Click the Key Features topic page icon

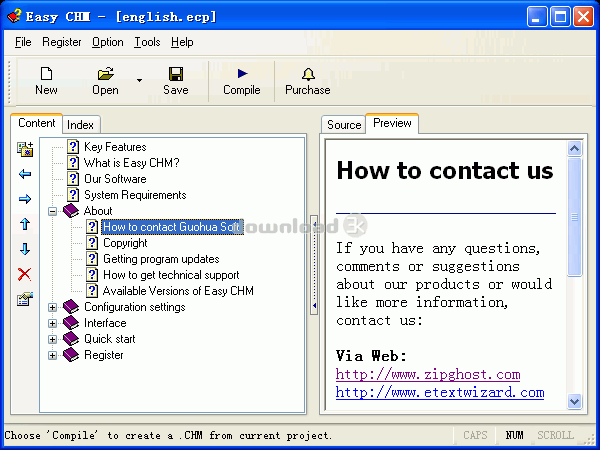tap(73, 147)
